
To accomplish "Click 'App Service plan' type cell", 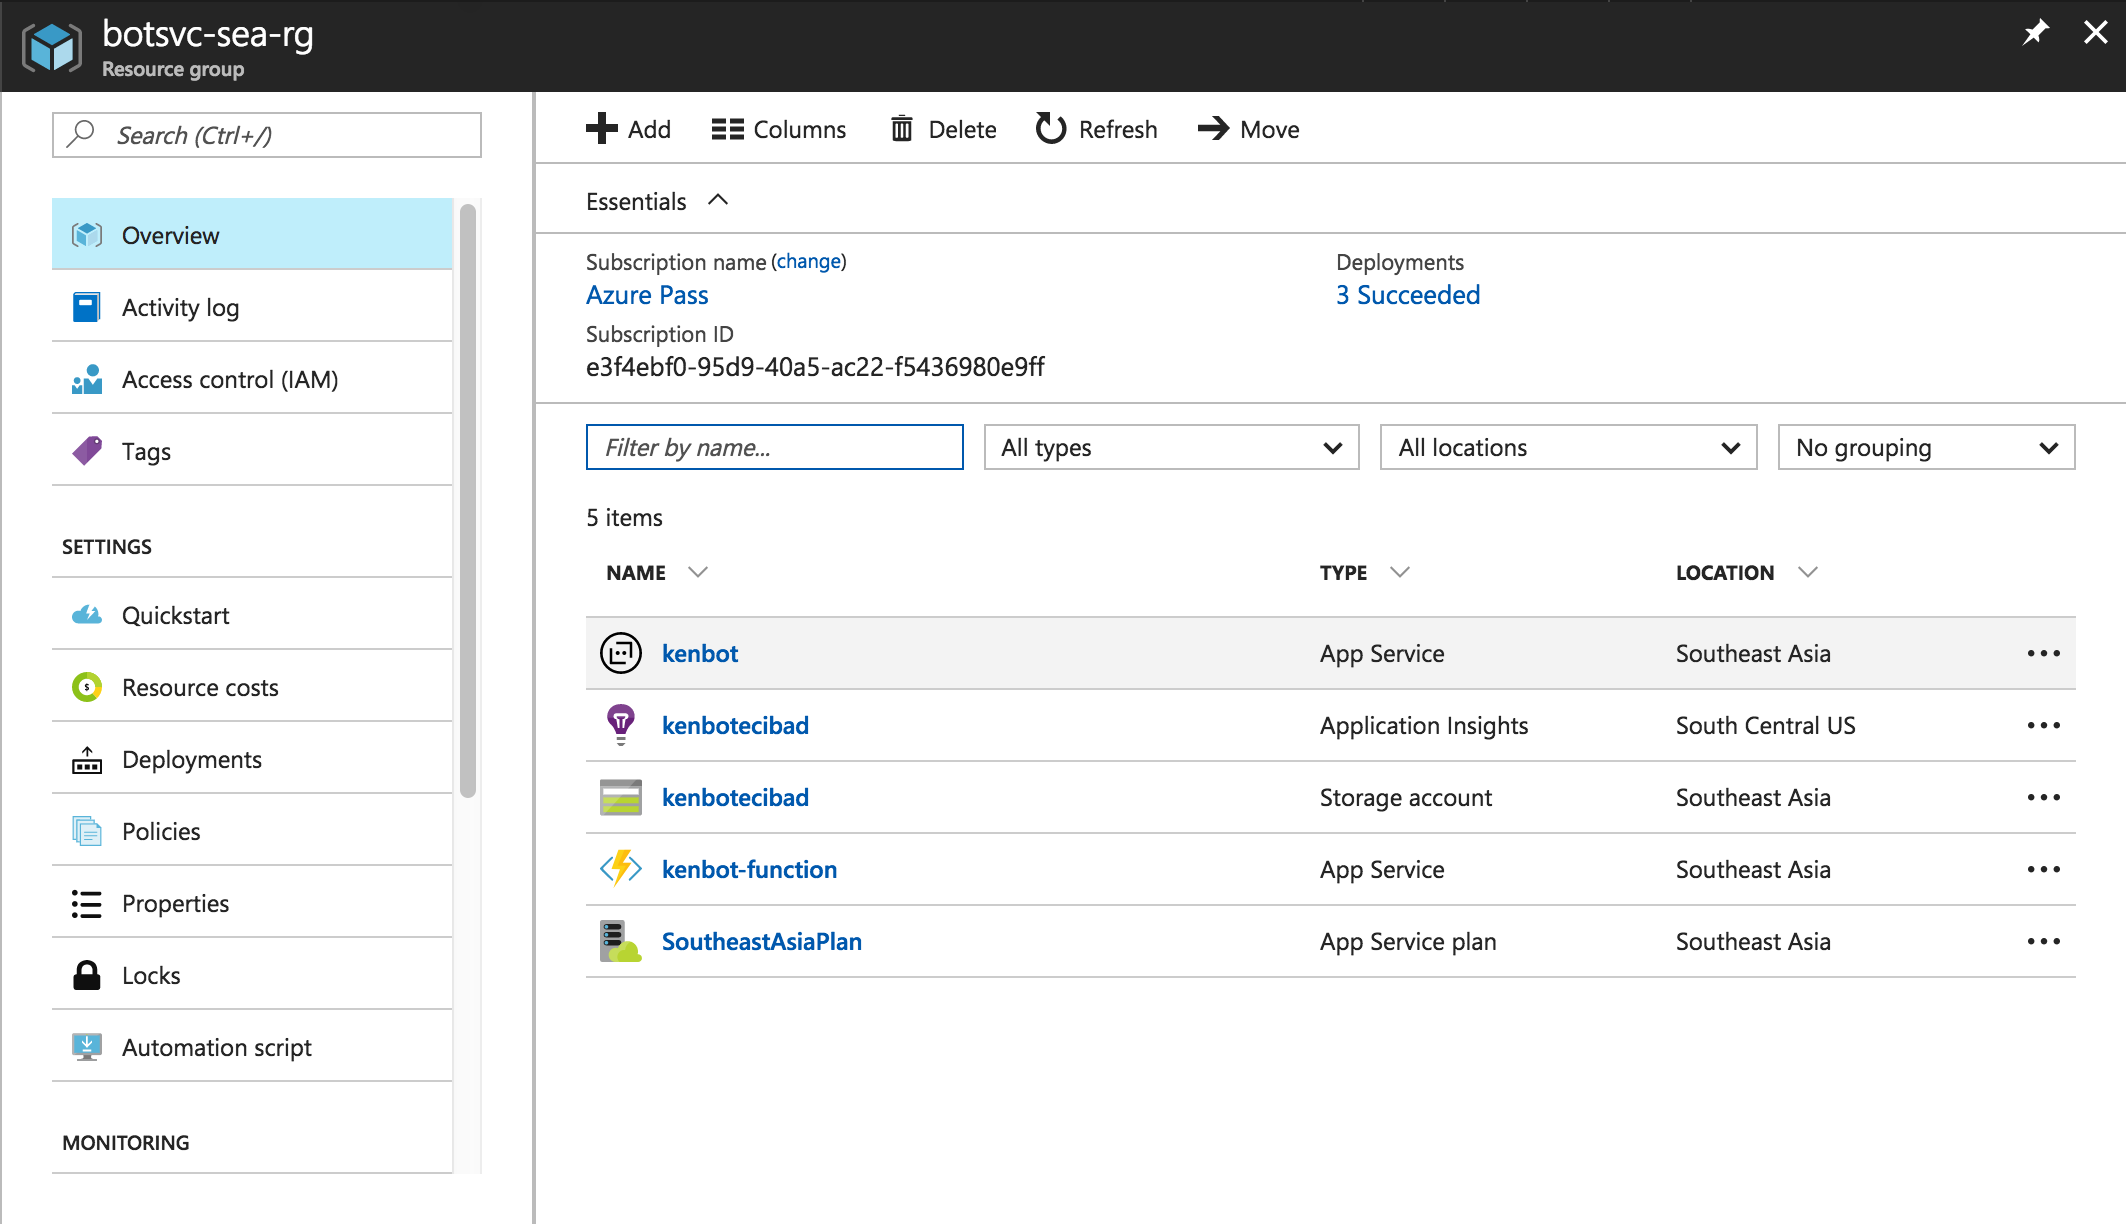I will click(x=1408, y=942).
